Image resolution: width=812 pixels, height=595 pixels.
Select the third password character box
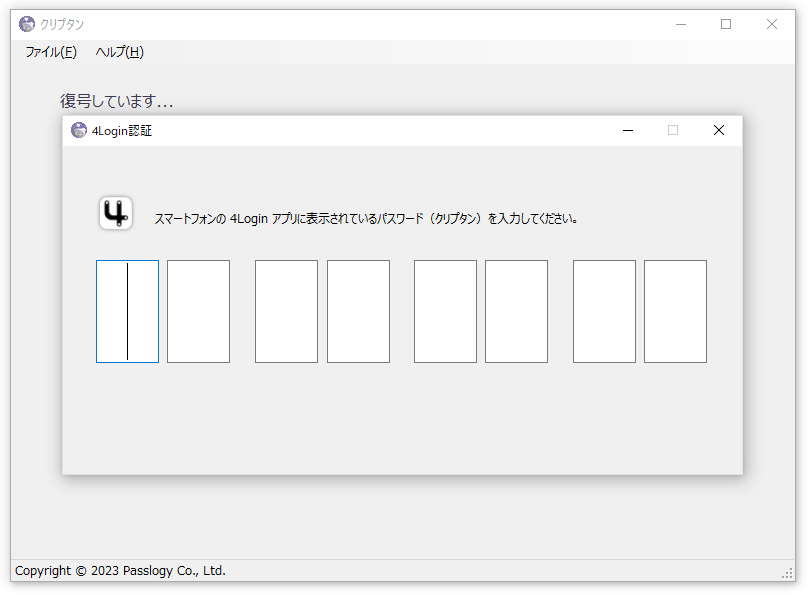286,311
